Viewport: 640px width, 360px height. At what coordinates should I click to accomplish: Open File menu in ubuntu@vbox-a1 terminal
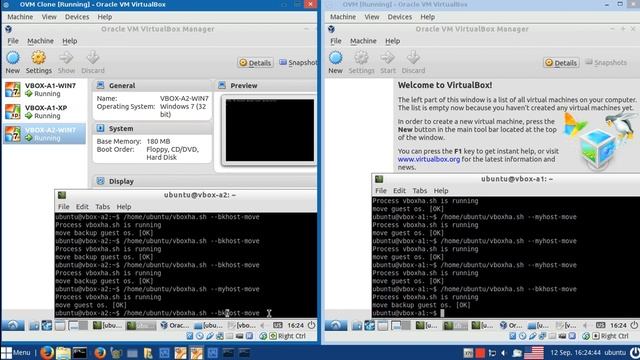pyautogui.click(x=380, y=191)
